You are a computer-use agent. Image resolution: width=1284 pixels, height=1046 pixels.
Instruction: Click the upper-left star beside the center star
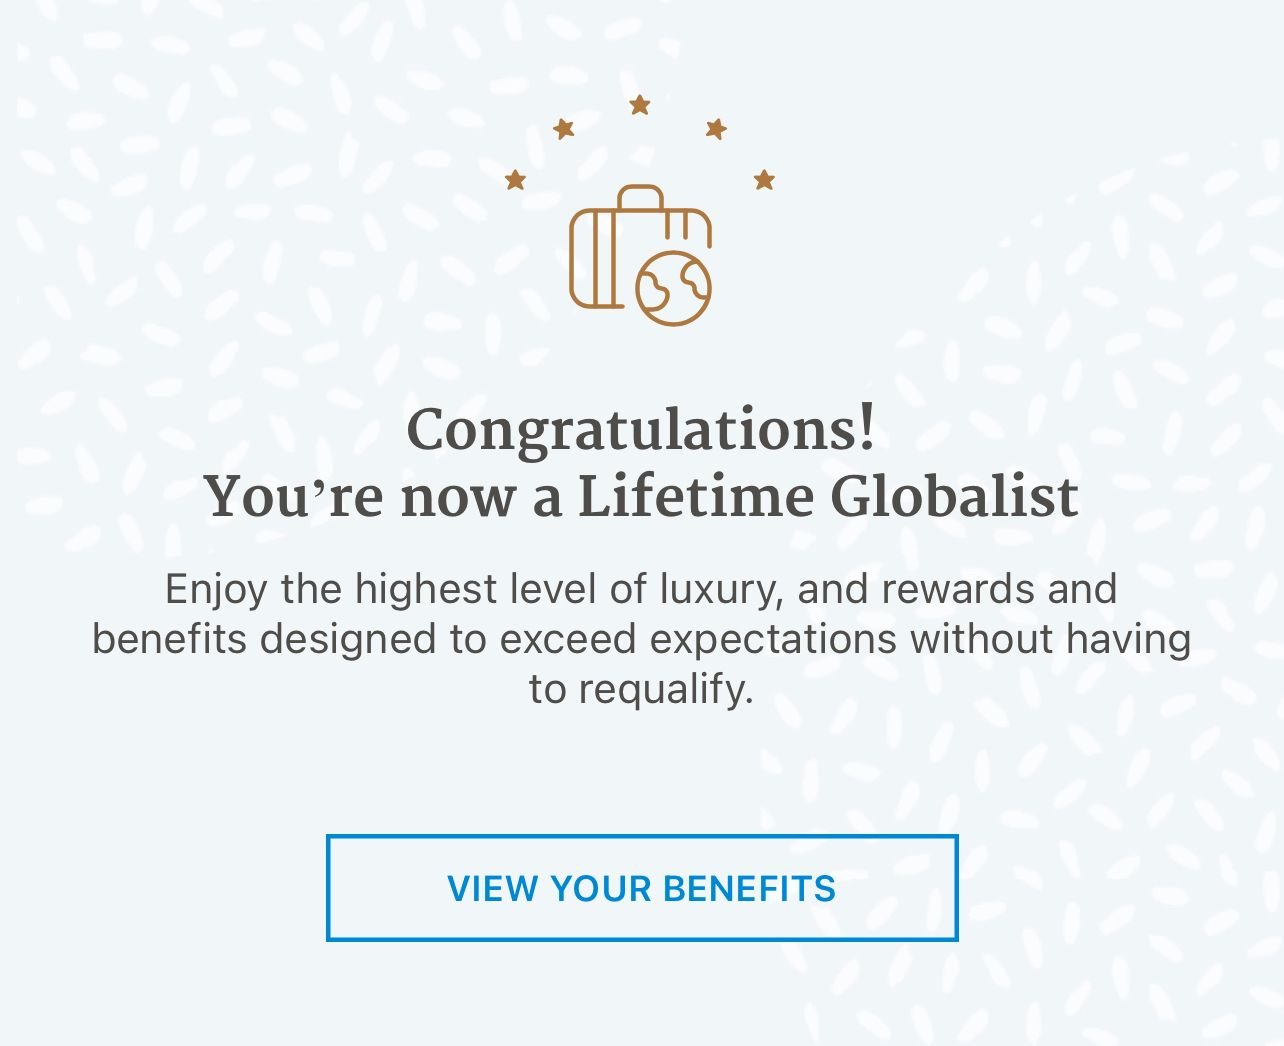click(564, 129)
